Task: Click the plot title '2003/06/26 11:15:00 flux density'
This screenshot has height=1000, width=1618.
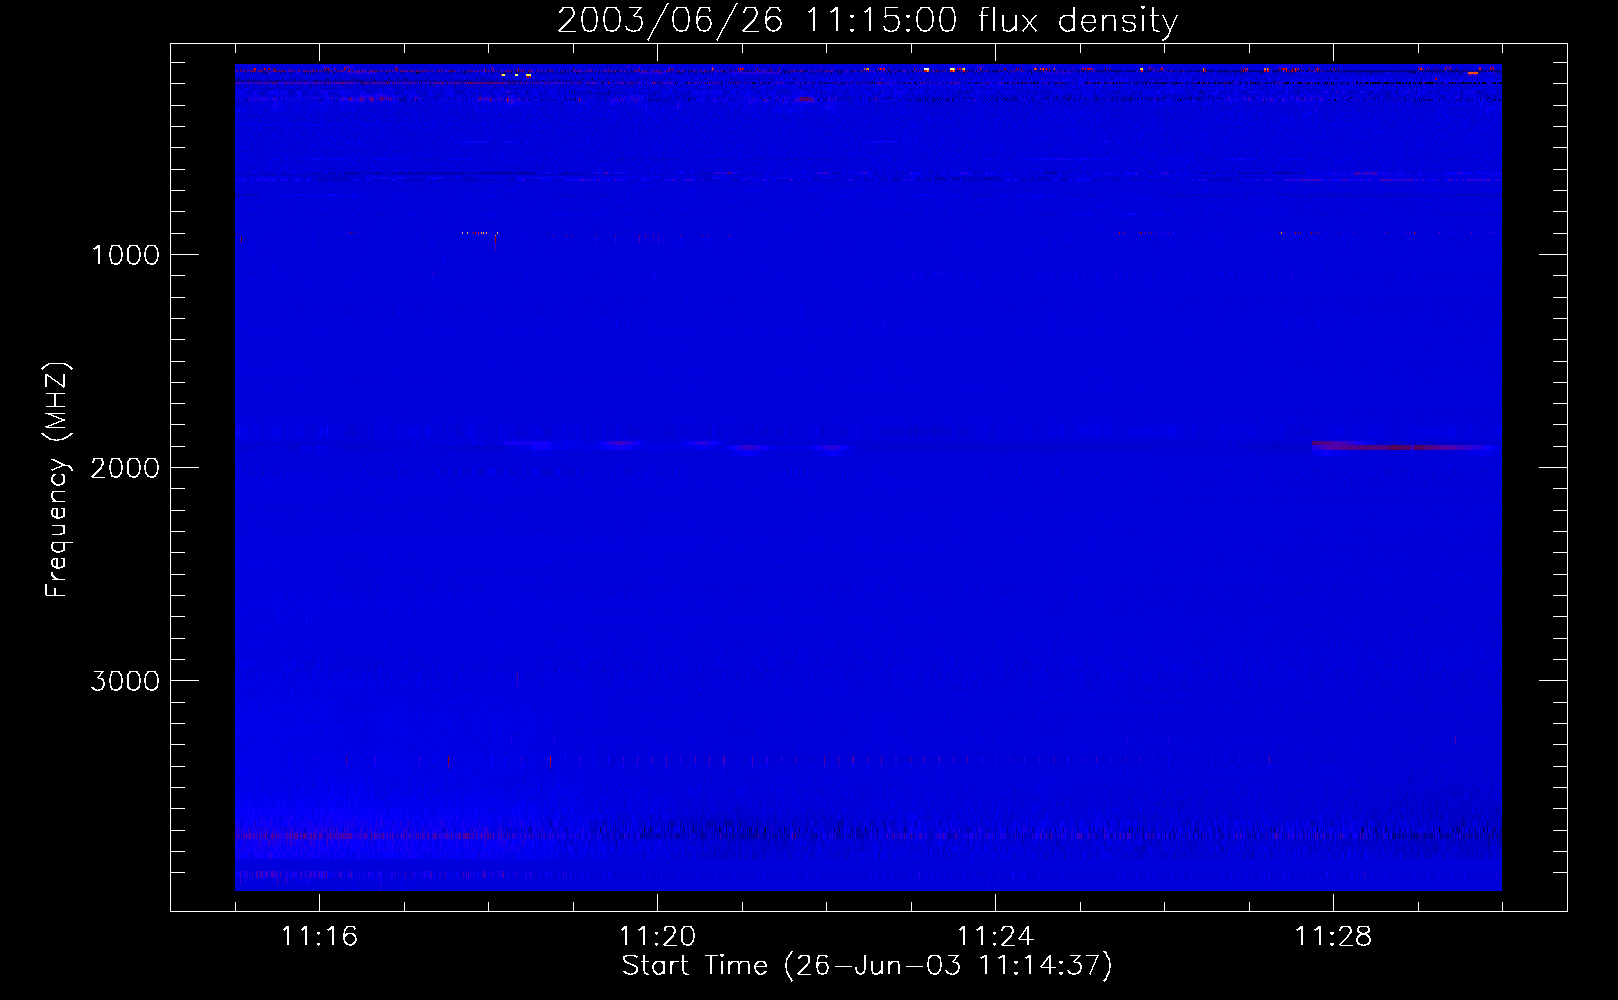Action: click(x=867, y=21)
